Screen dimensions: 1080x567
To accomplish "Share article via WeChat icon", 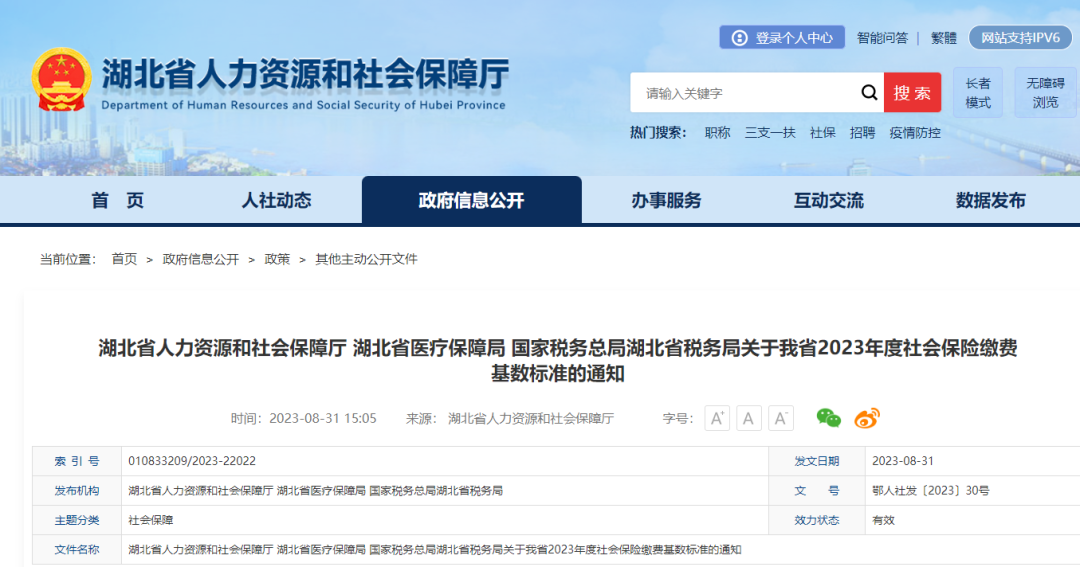I will 828,417.
